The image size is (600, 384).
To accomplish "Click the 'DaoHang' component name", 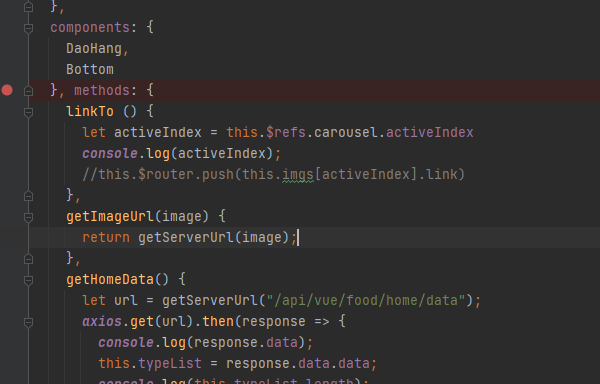I will [x=94, y=49].
